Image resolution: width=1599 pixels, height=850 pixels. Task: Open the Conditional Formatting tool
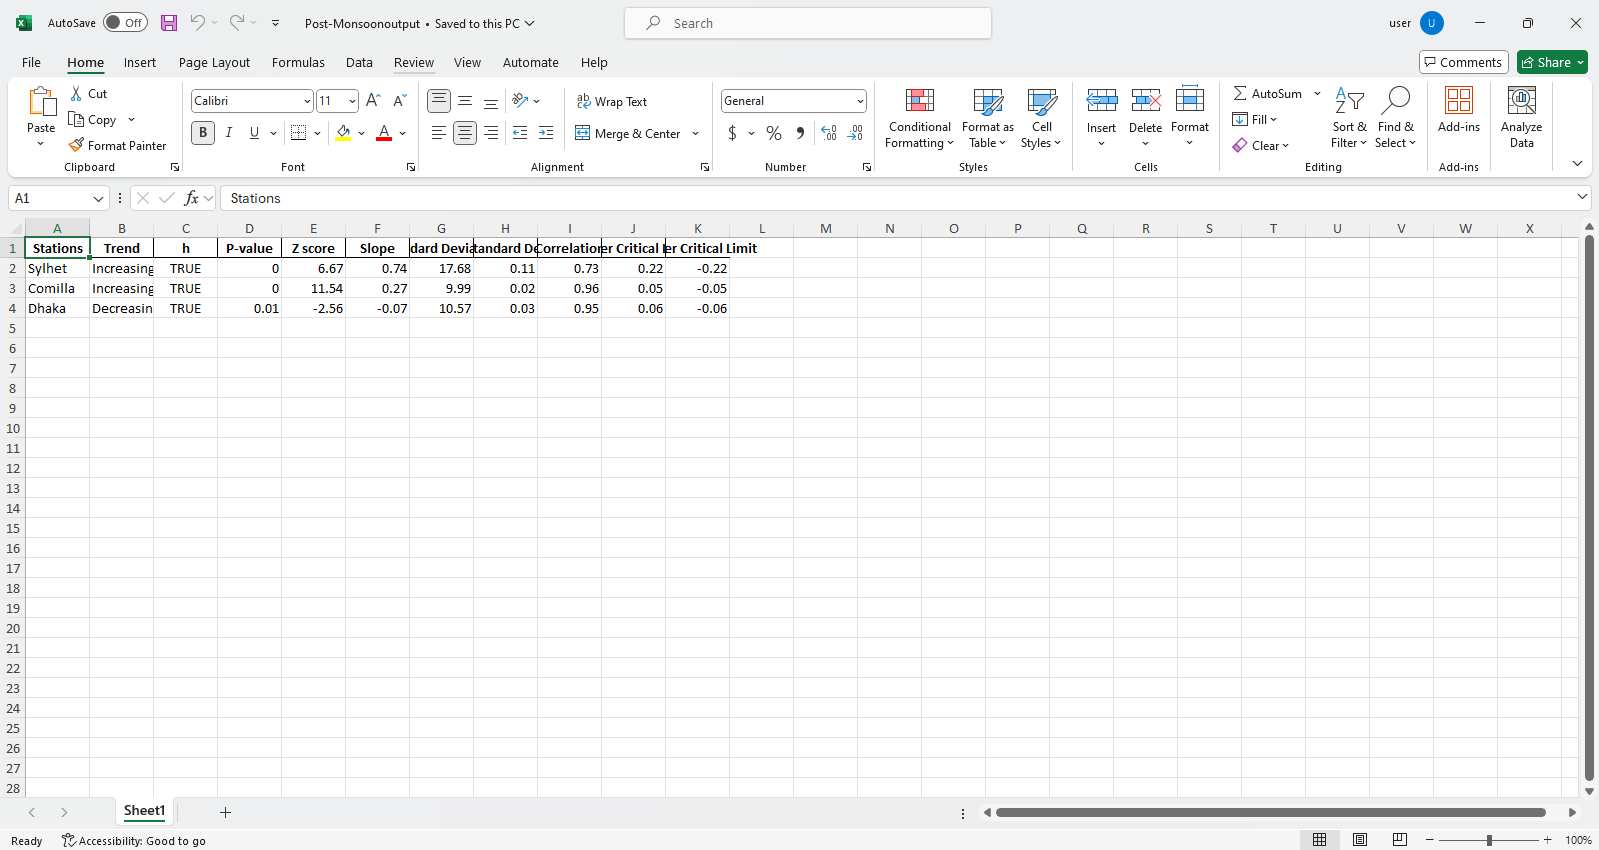[x=919, y=118]
